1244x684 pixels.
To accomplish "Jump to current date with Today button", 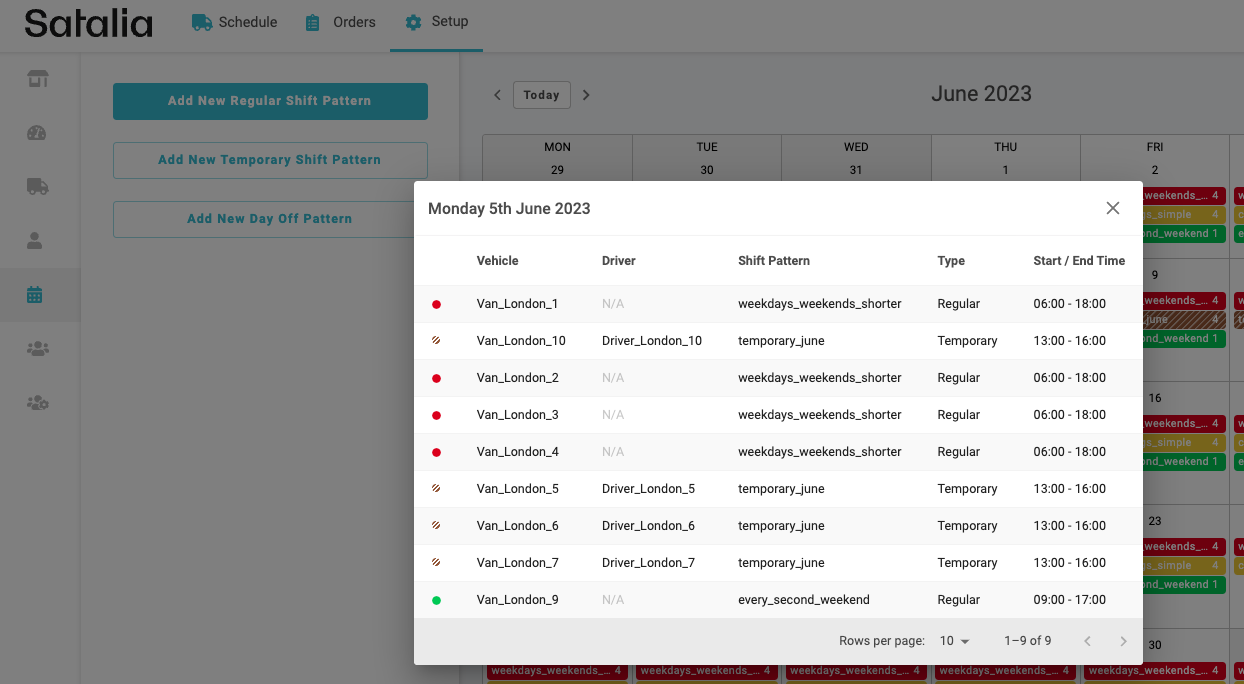I will pos(541,95).
